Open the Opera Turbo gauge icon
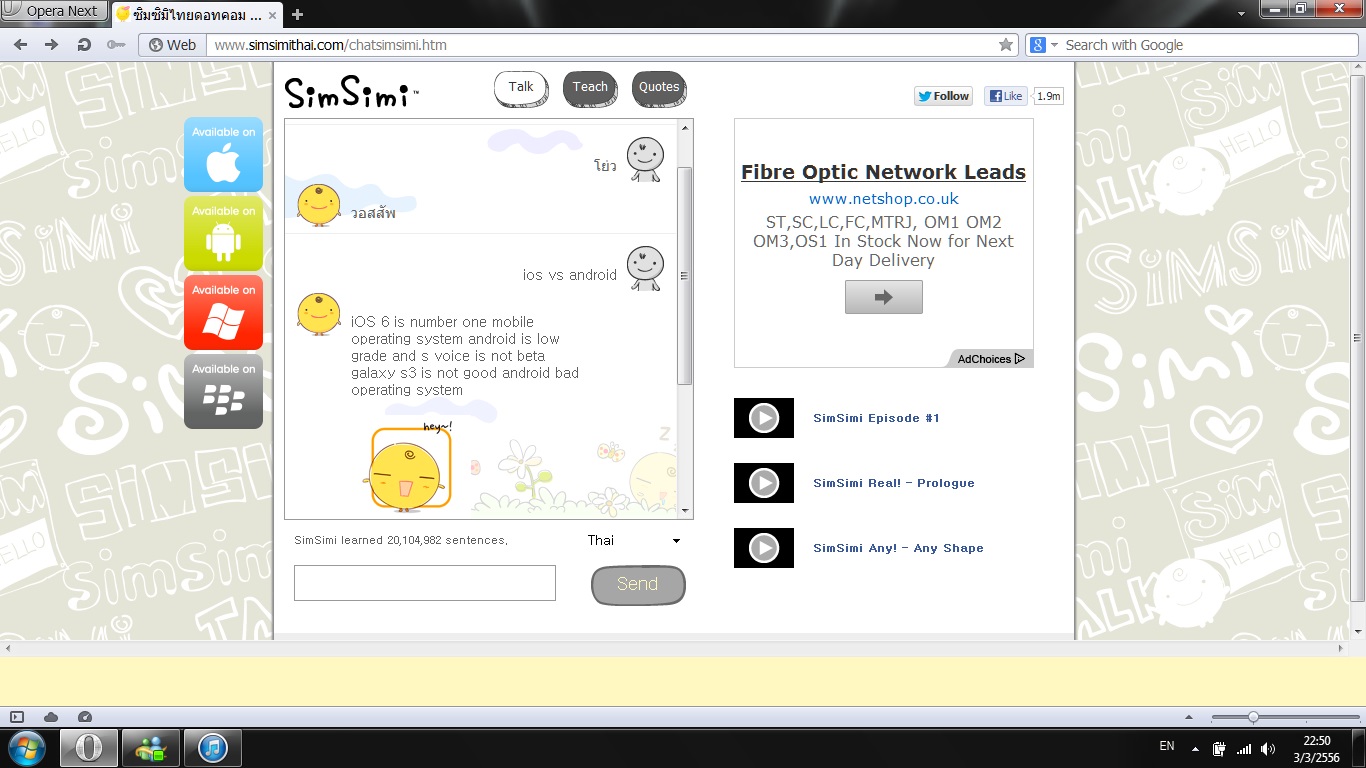Screen dimensions: 1366x768 tap(85, 717)
